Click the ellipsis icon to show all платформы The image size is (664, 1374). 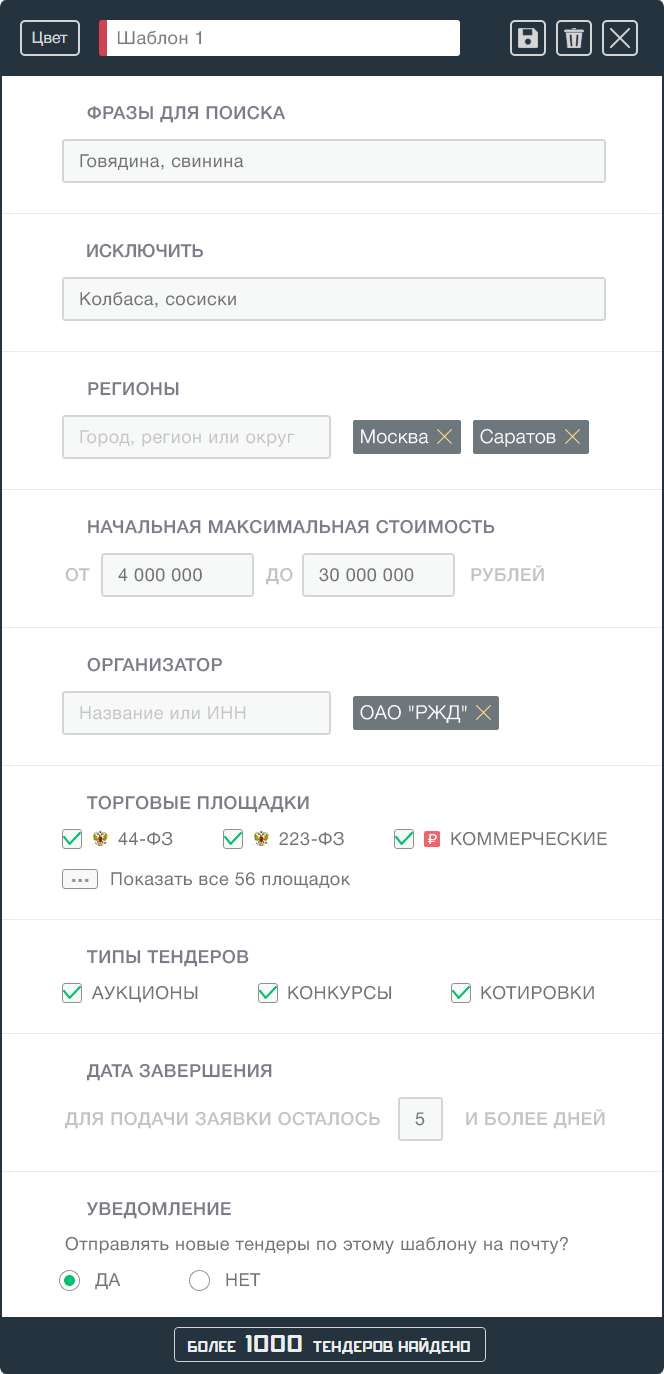[x=80, y=879]
